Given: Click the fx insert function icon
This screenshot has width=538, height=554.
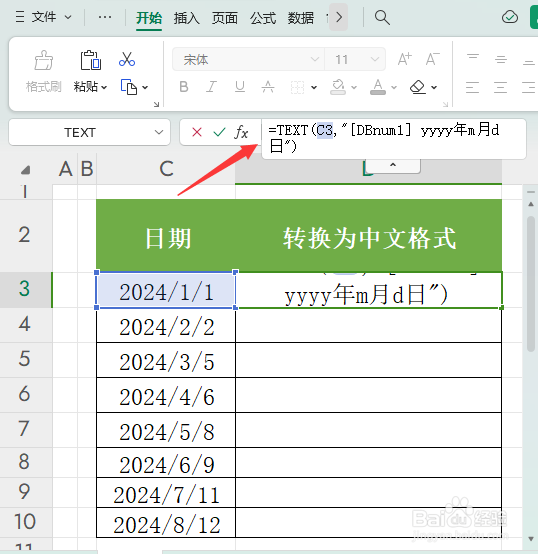Looking at the screenshot, I should (241, 132).
